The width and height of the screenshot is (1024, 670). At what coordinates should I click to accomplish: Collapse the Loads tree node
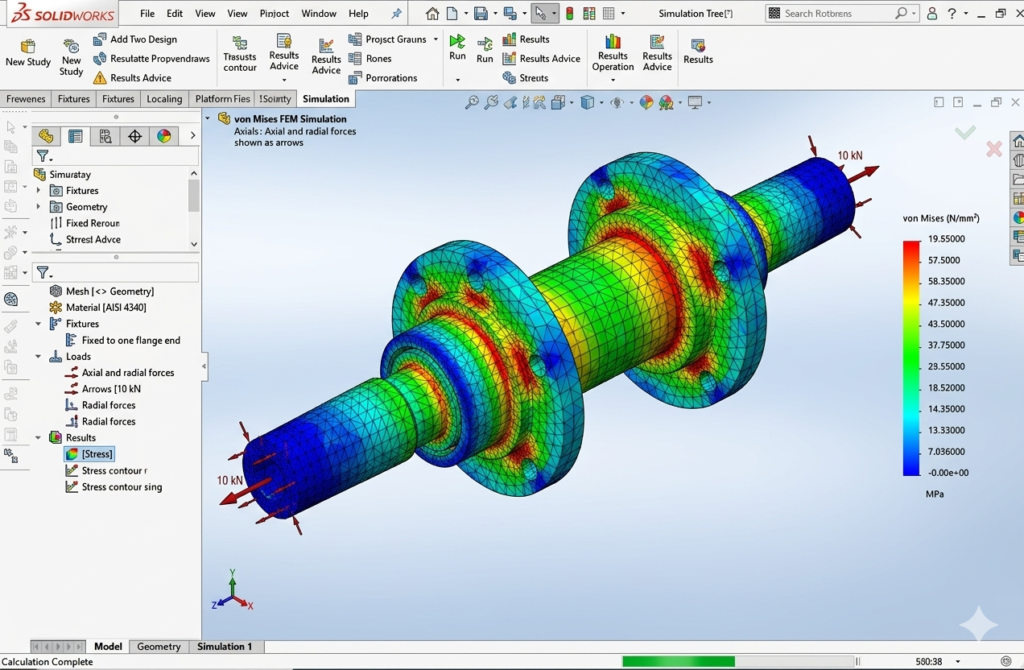[x=39, y=356]
